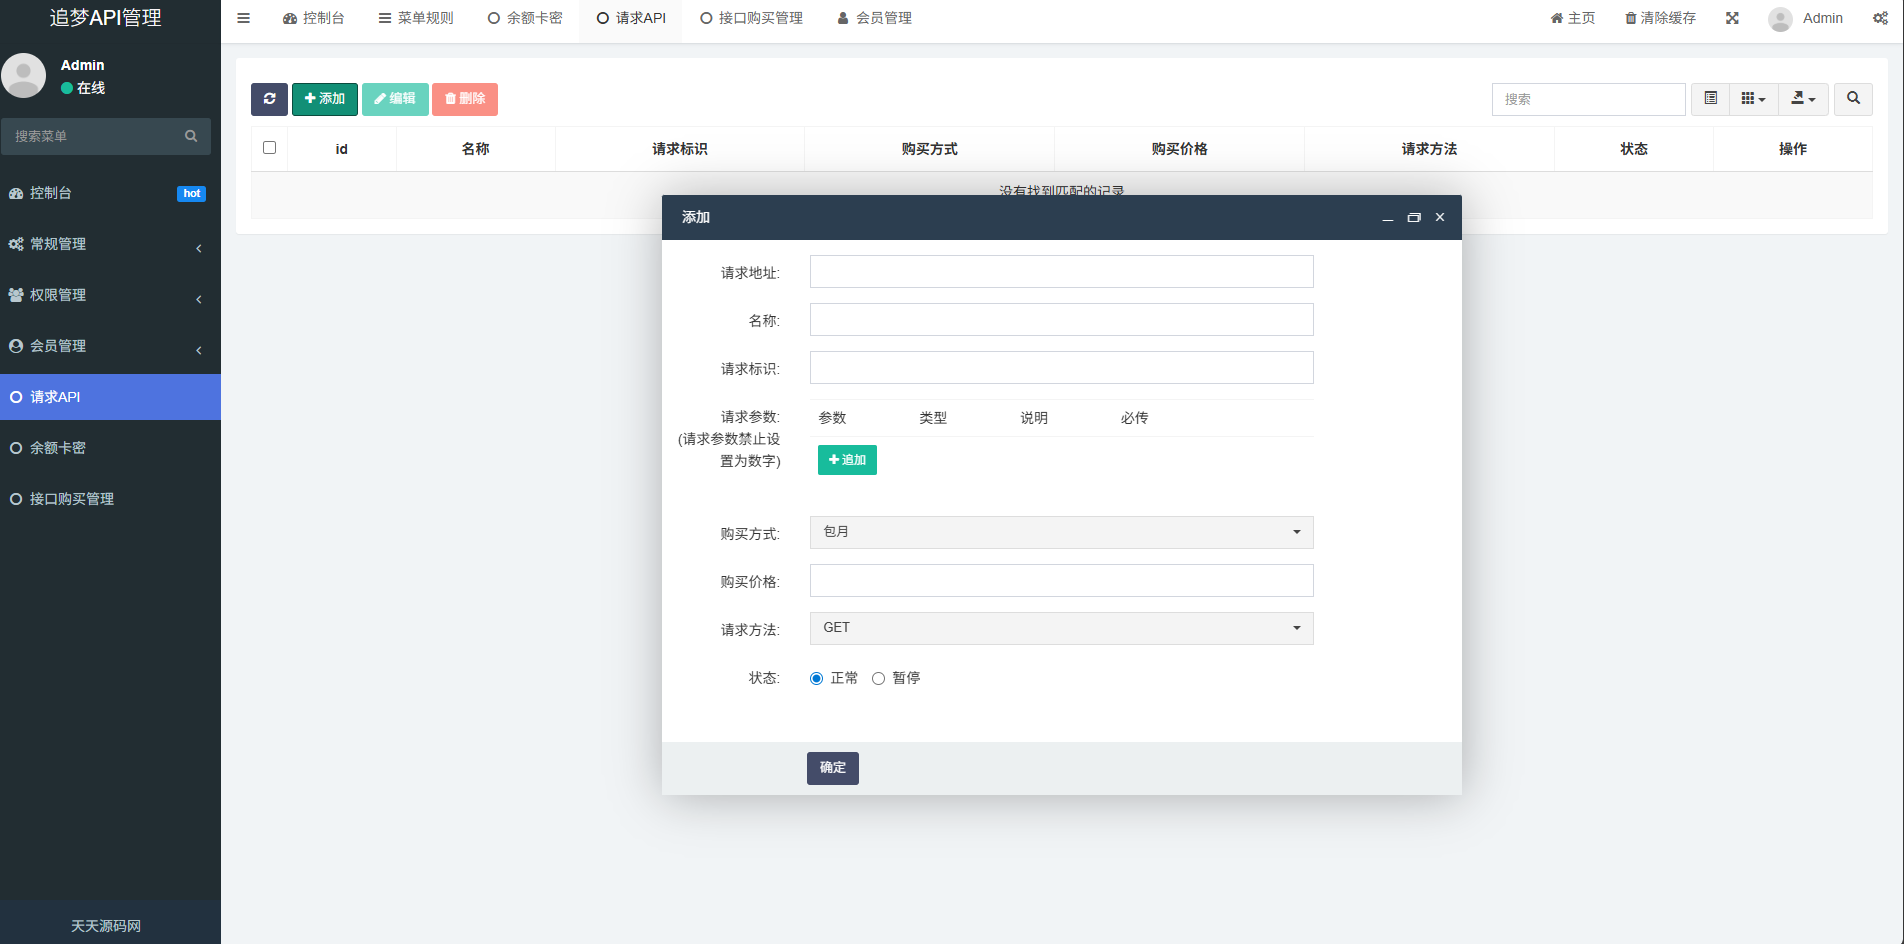Screen dimensions: 1904x944
Task: Click the 确定 confirm button in dialog
Action: coord(832,768)
